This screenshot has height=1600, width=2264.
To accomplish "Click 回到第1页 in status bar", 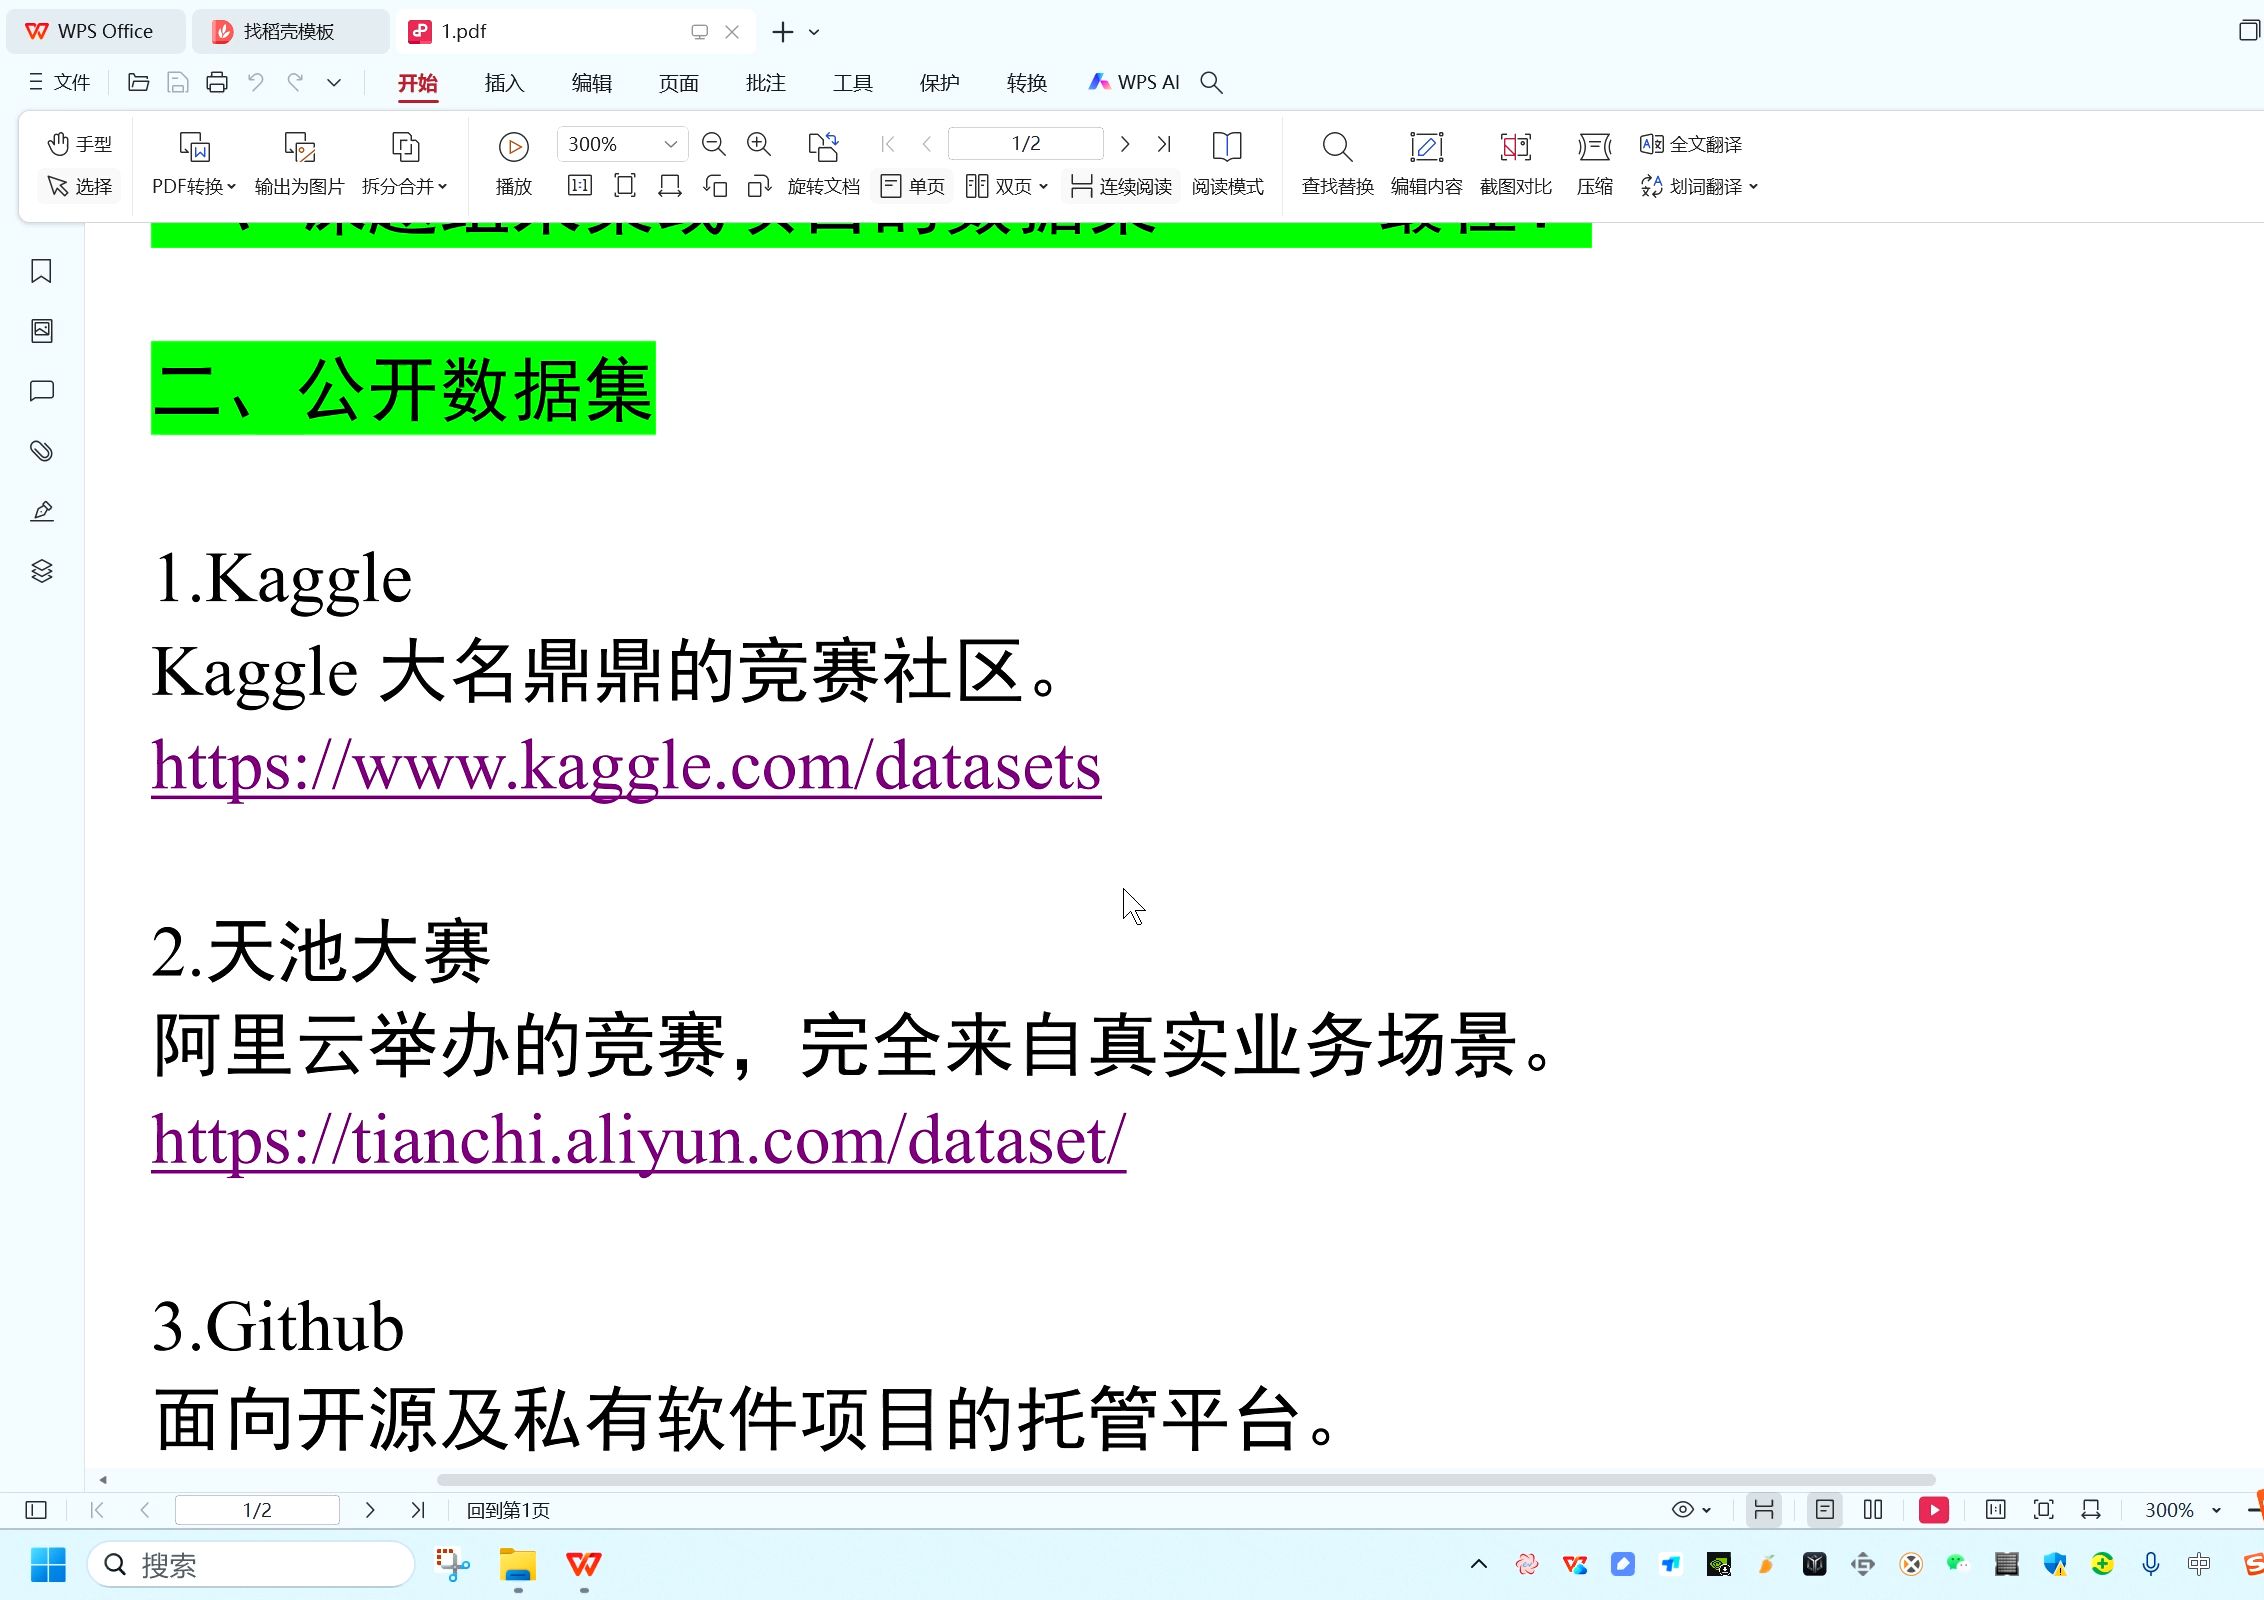I will [508, 1510].
